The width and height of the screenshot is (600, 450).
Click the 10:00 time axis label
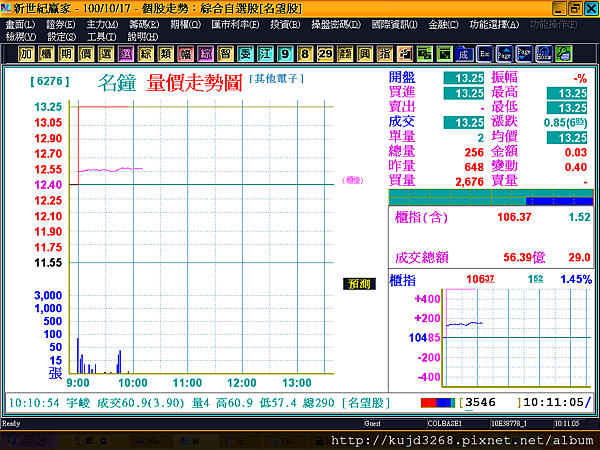[133, 383]
